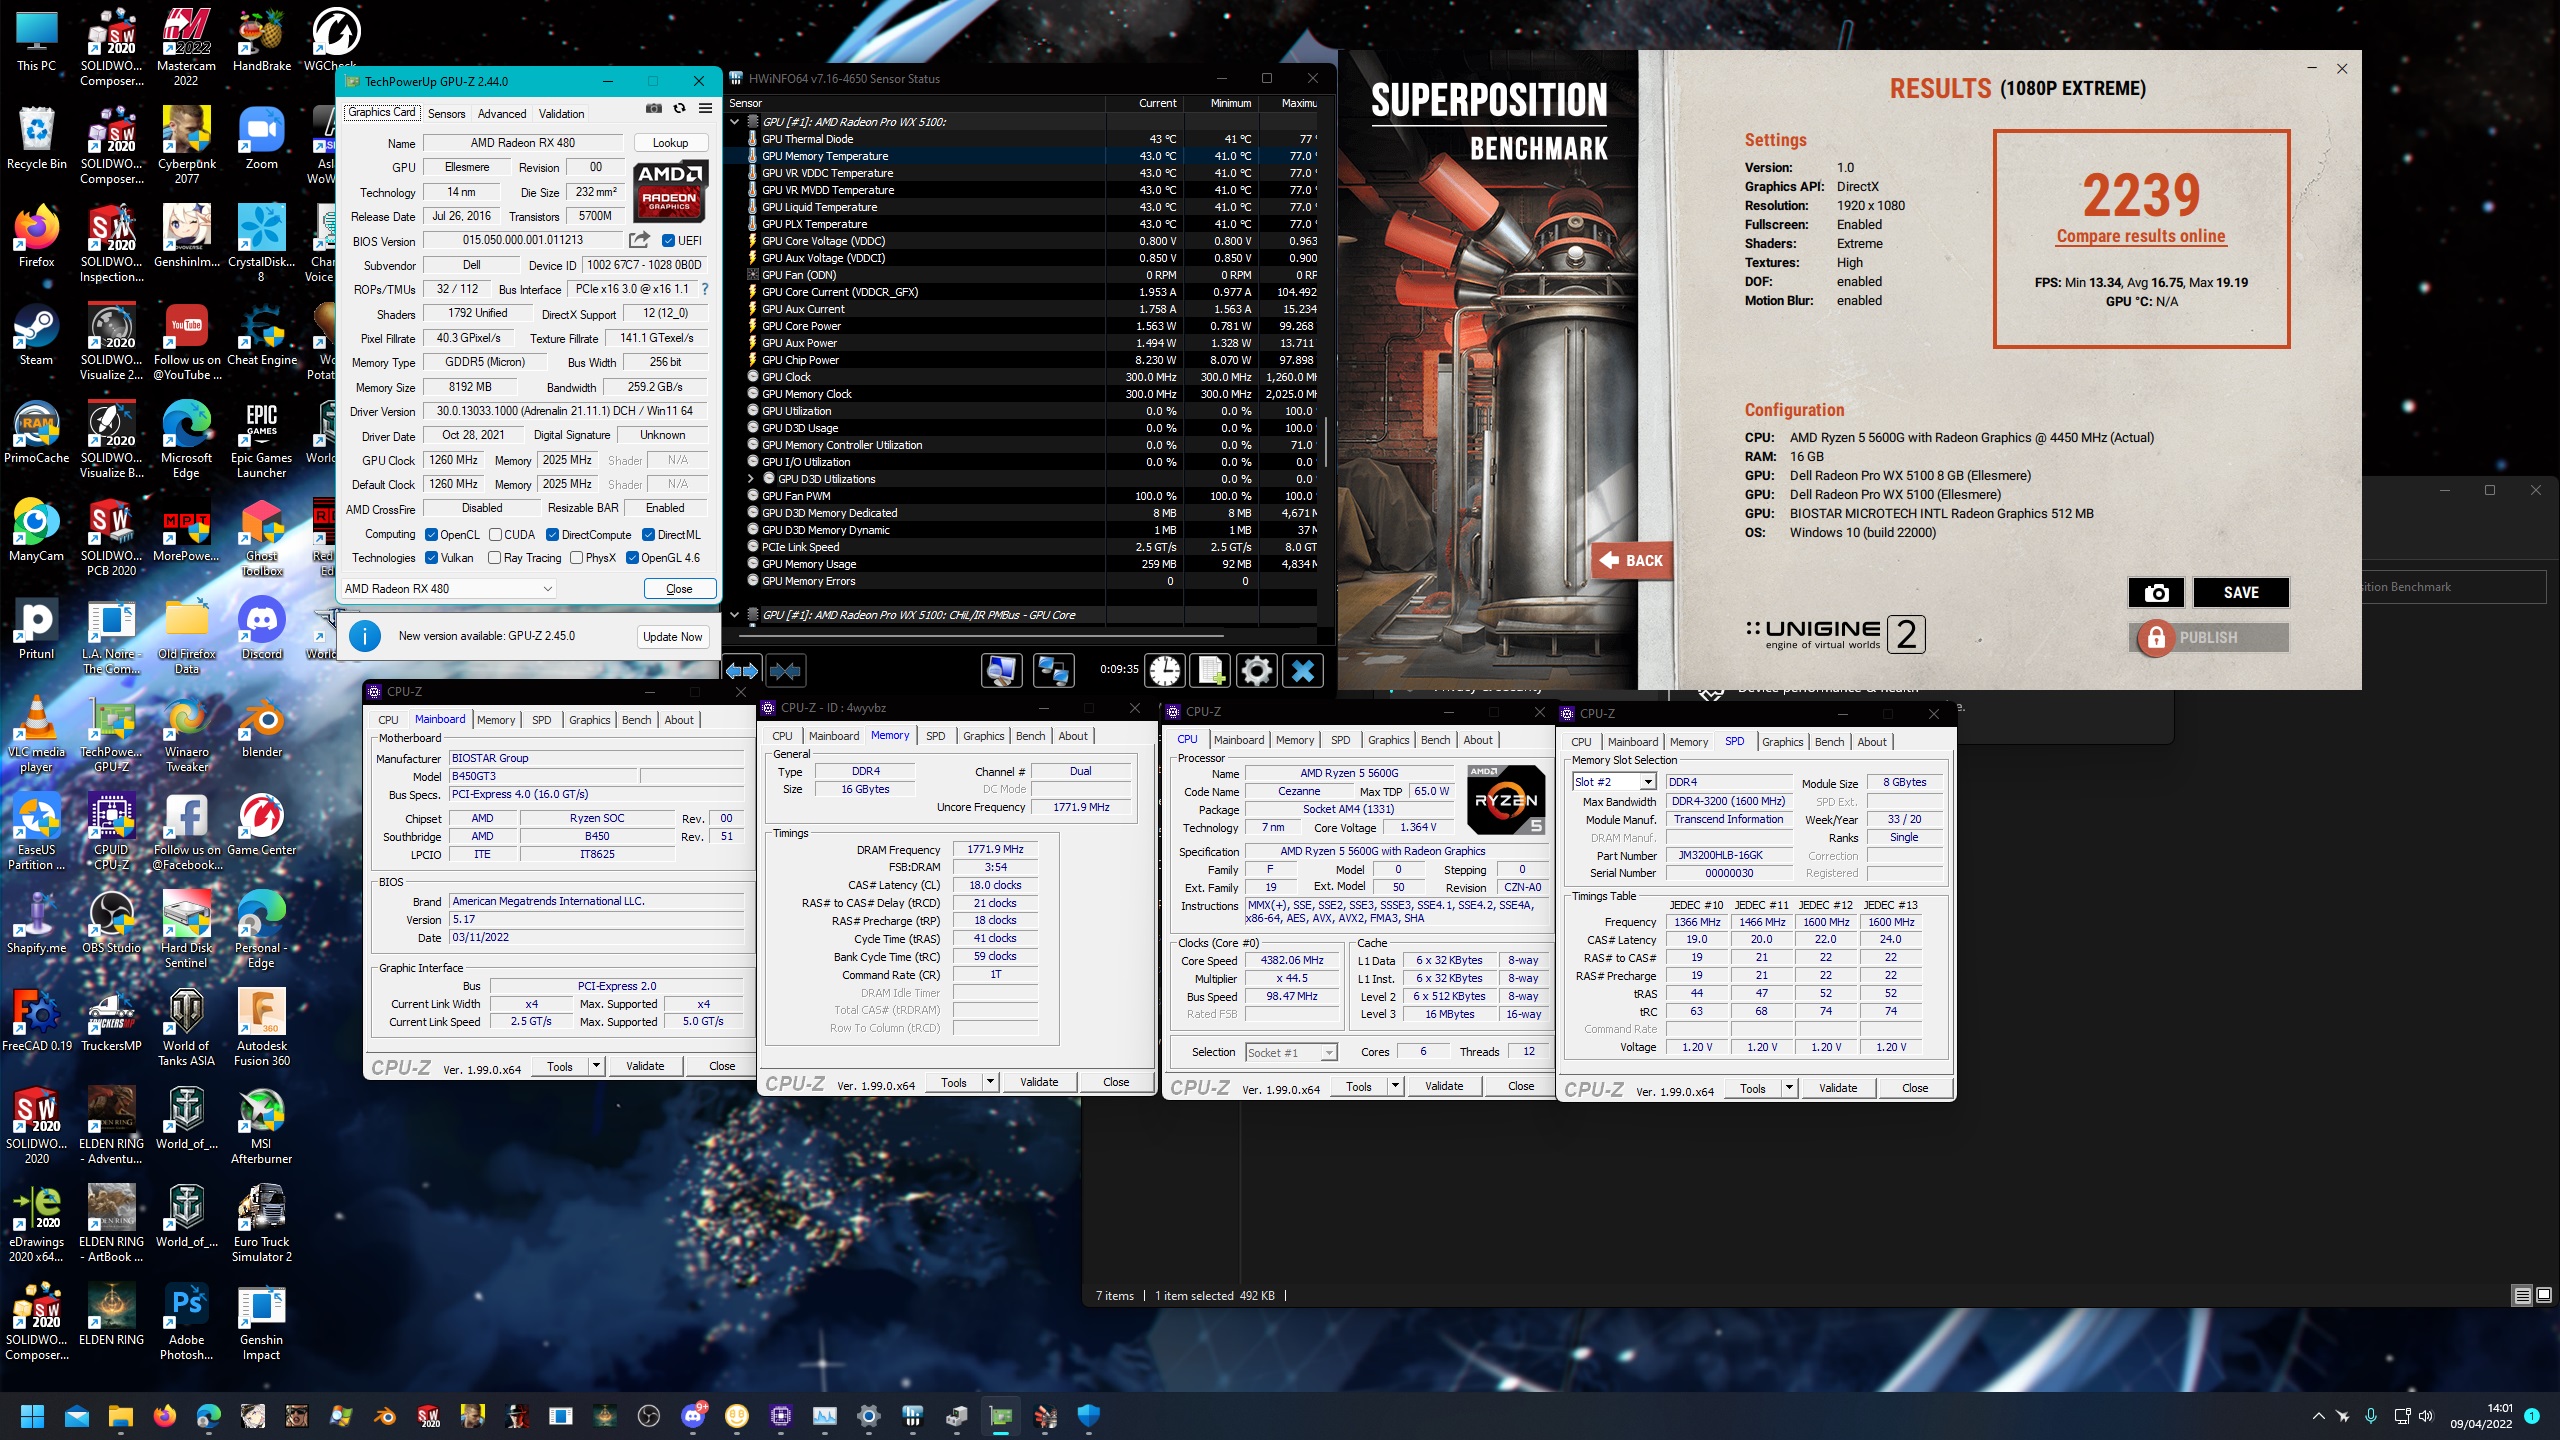Open Tools dropdown arrow in CPU-Z SPD window
2560x1440 pixels.
[1790, 1088]
